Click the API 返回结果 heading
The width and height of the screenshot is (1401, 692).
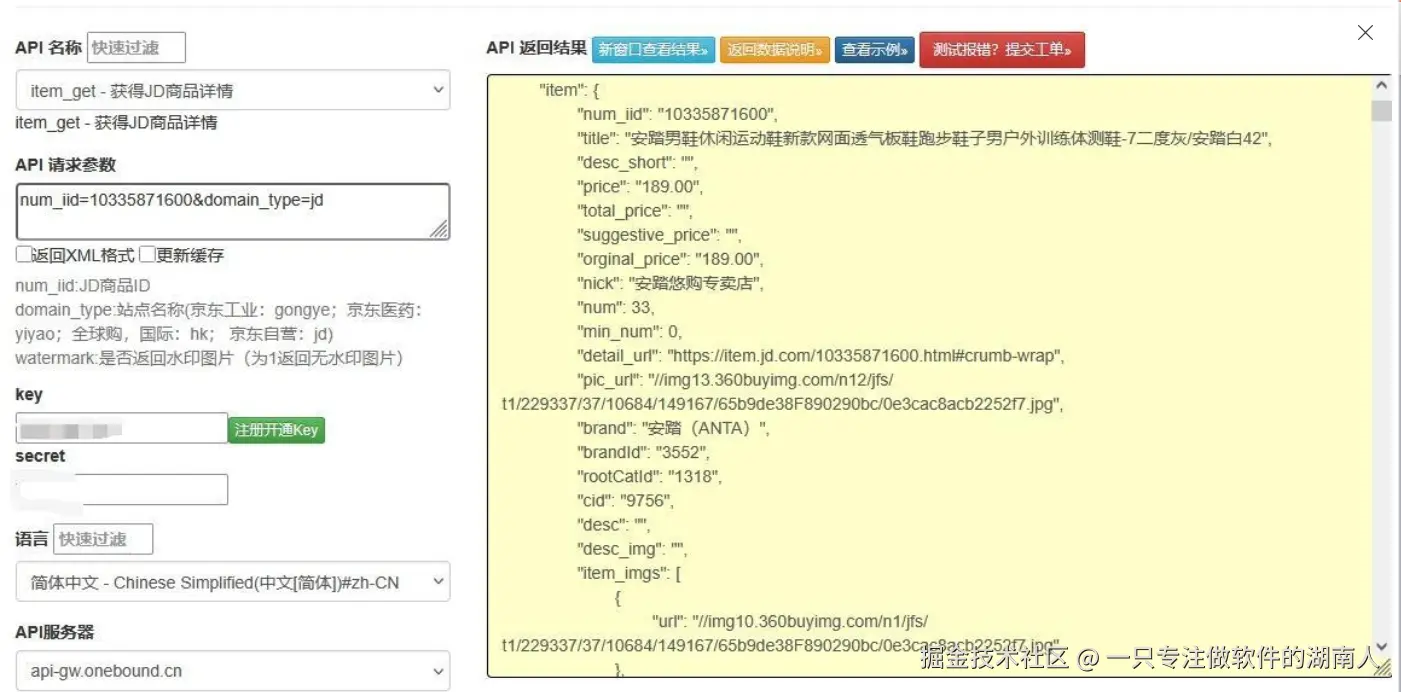click(x=536, y=48)
